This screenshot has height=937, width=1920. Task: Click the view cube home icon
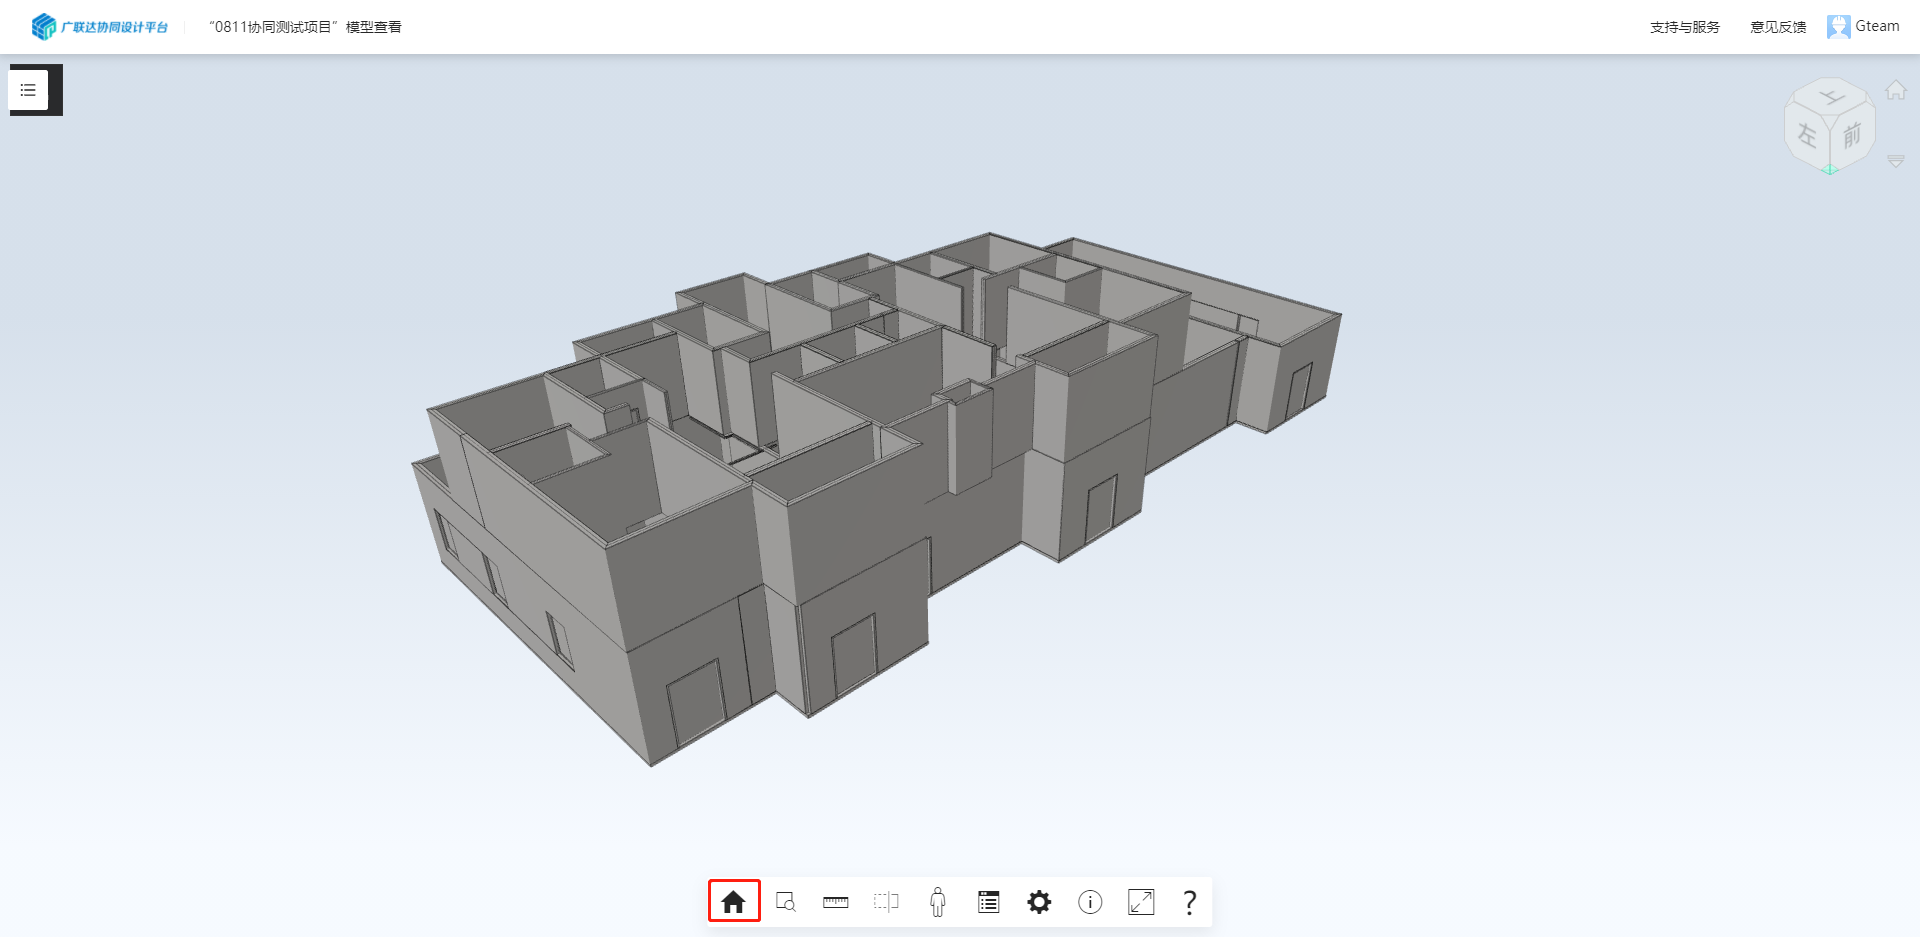1895,90
